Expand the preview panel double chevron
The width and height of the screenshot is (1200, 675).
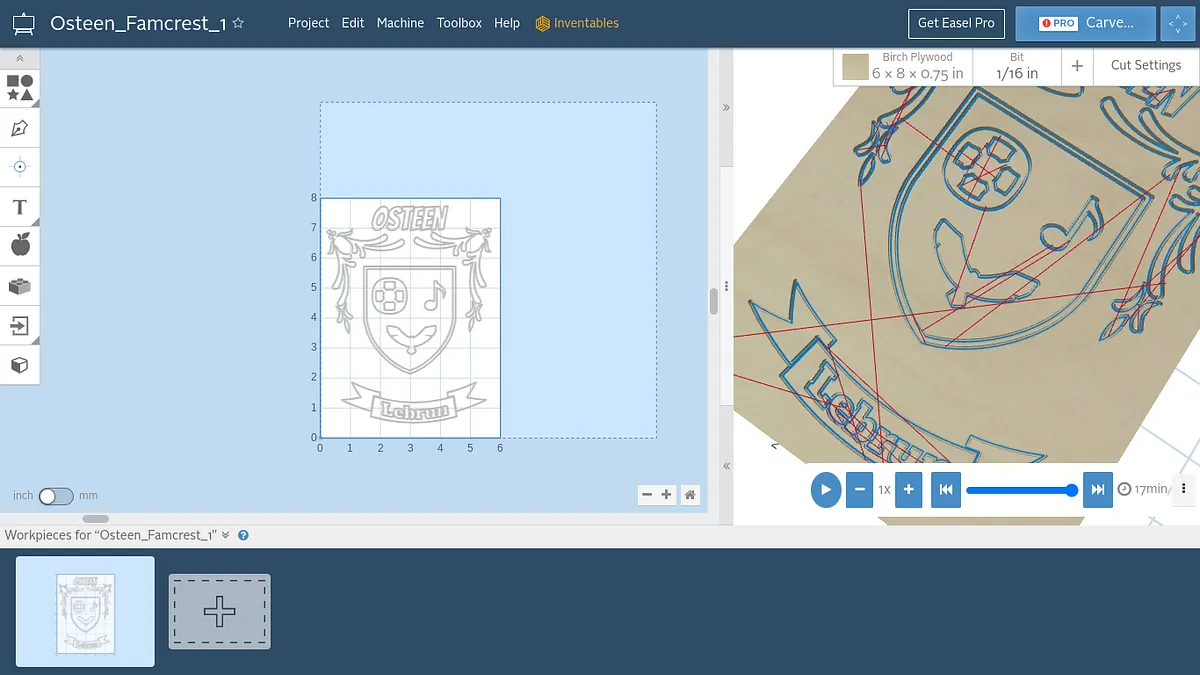tap(726, 108)
